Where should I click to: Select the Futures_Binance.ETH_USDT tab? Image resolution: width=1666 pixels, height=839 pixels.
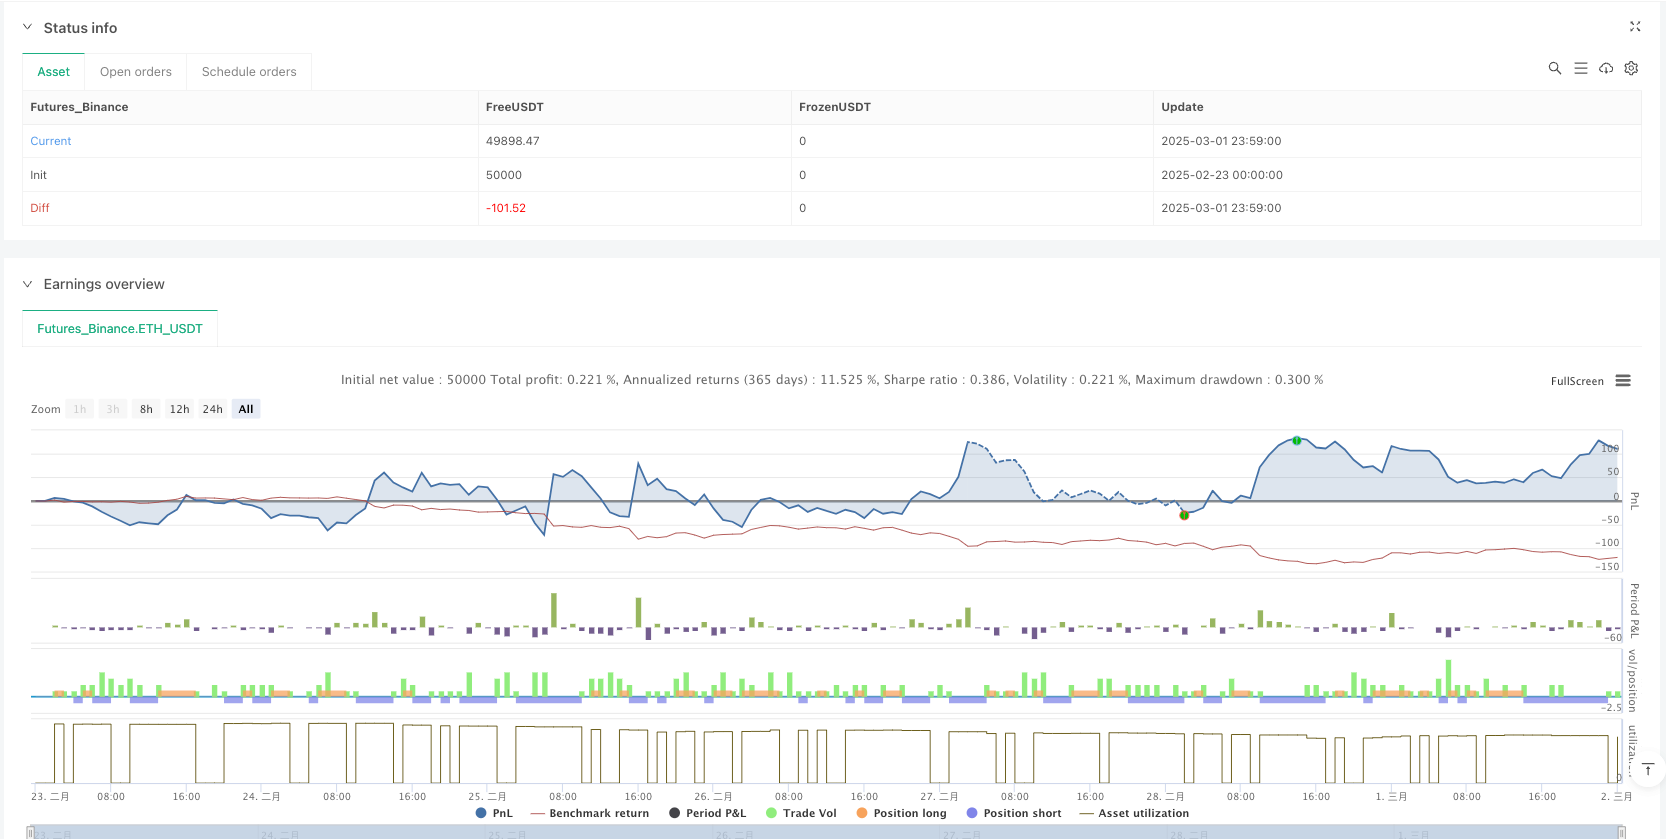click(120, 329)
